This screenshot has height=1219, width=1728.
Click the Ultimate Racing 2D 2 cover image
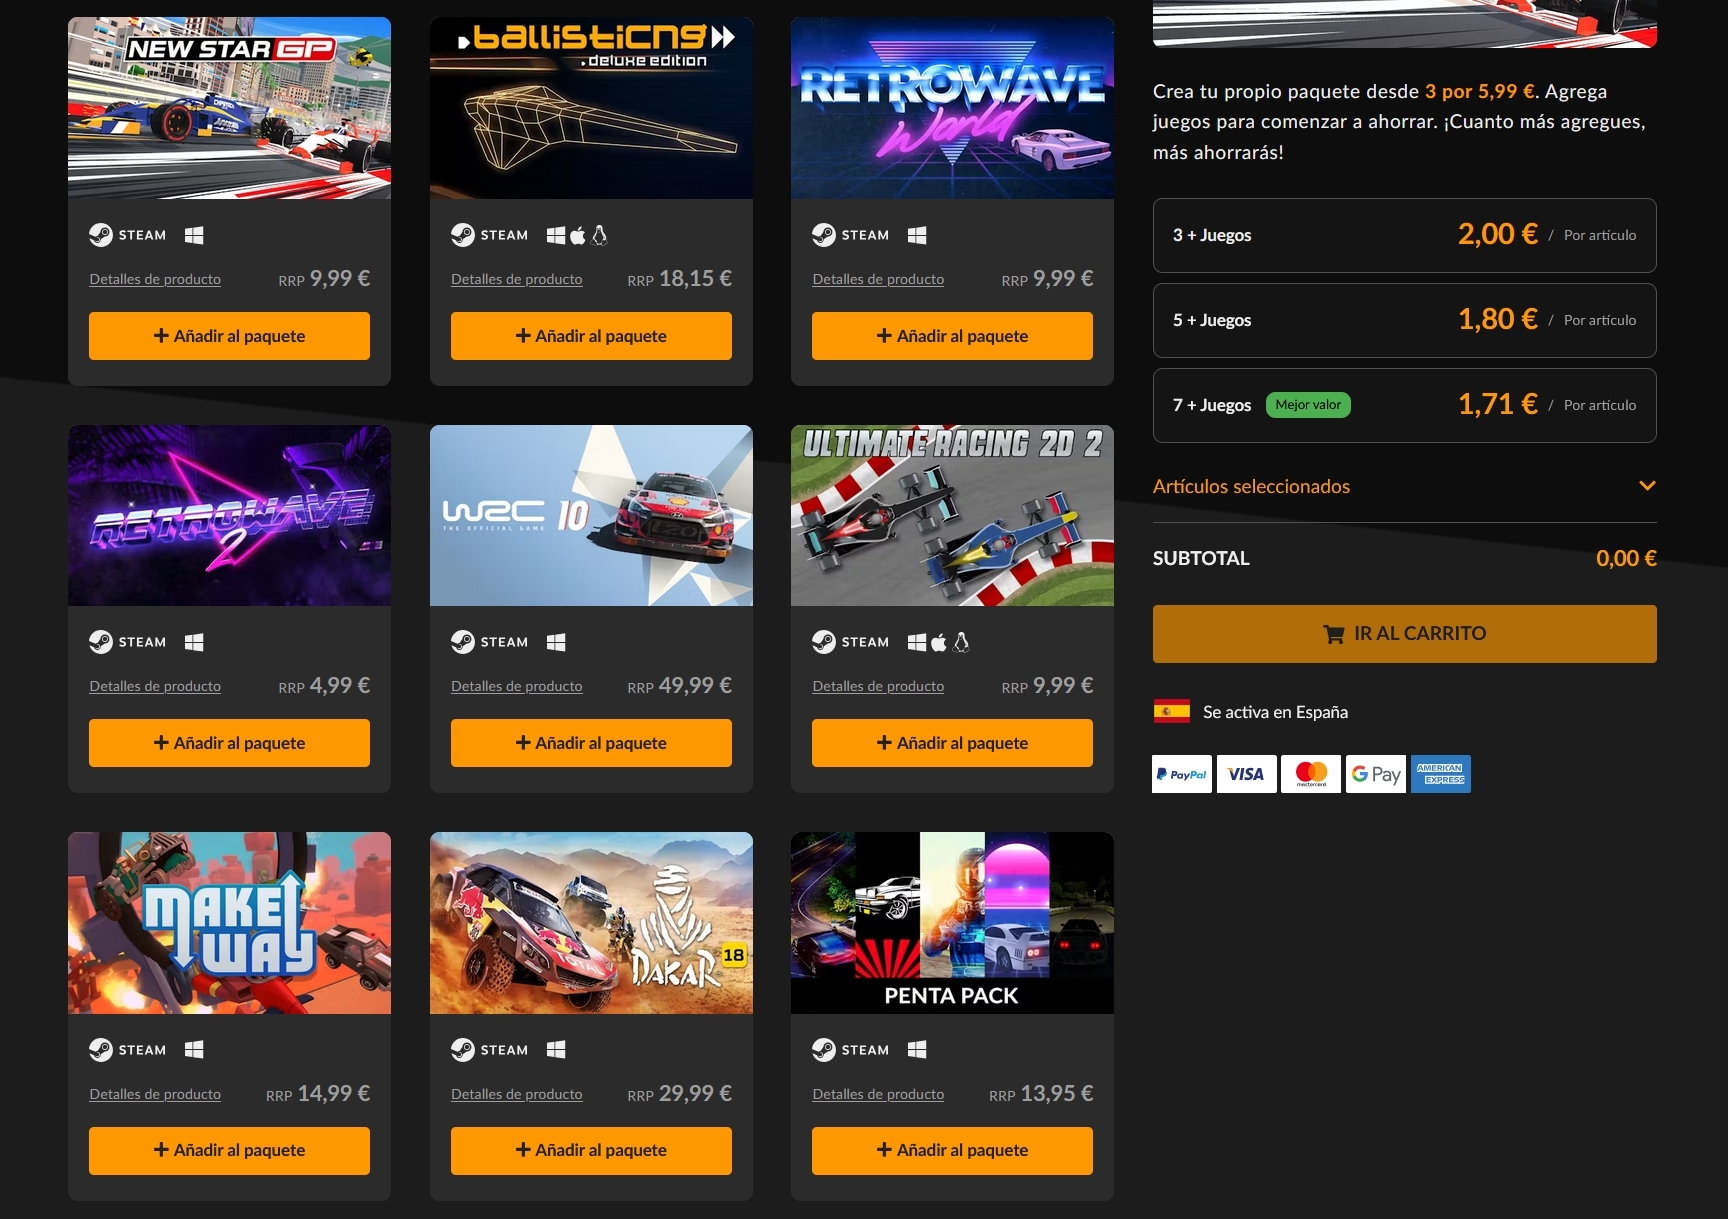pyautogui.click(x=952, y=515)
